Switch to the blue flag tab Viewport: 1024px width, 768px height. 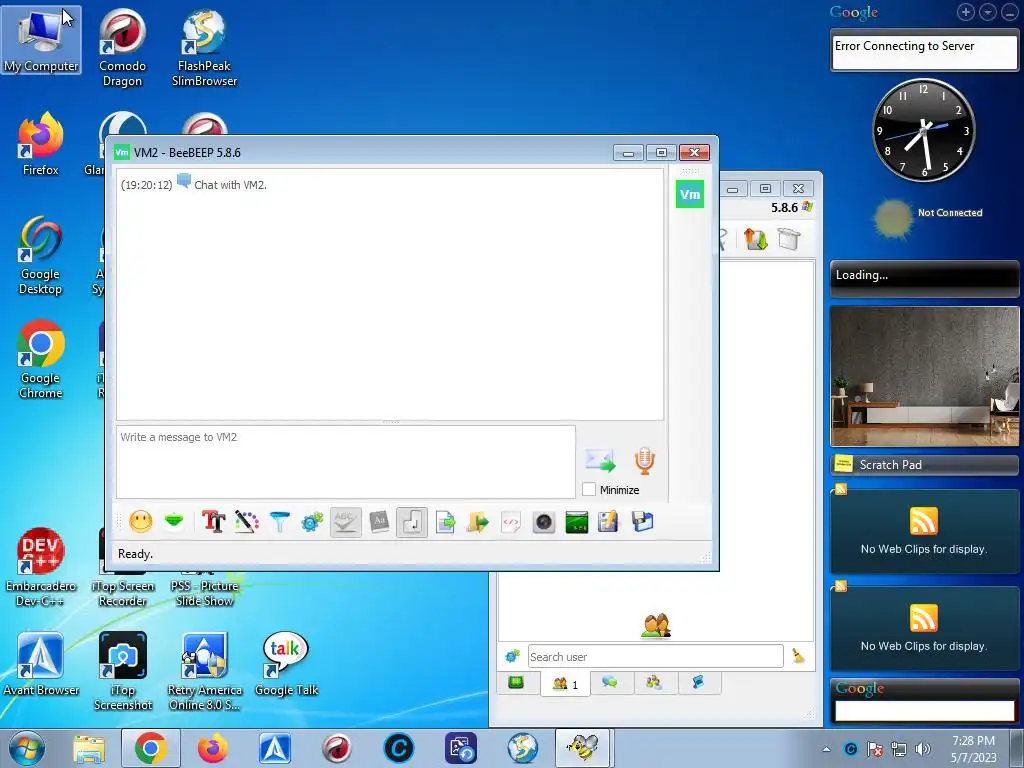698,683
